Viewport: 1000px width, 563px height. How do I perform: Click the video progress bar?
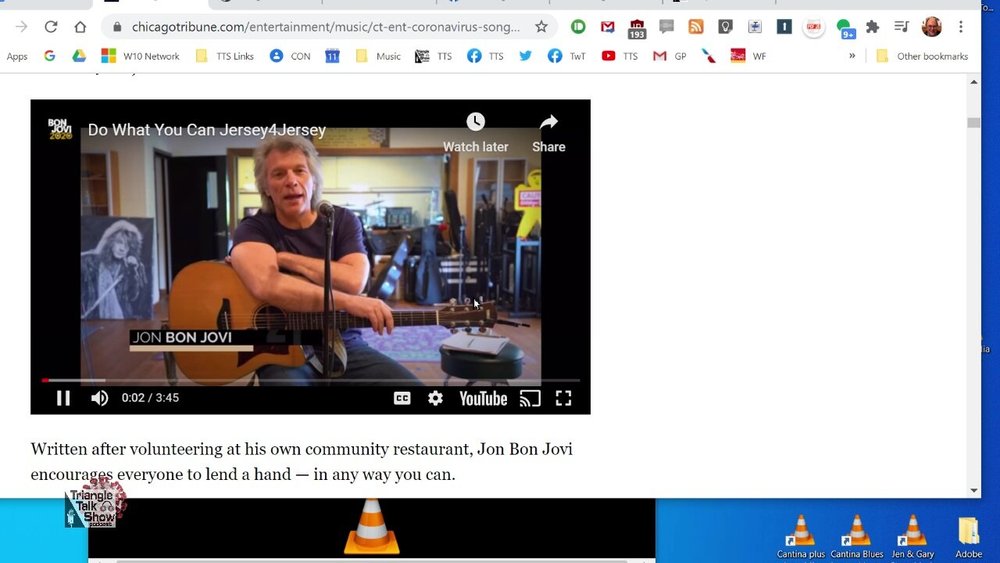[311, 380]
